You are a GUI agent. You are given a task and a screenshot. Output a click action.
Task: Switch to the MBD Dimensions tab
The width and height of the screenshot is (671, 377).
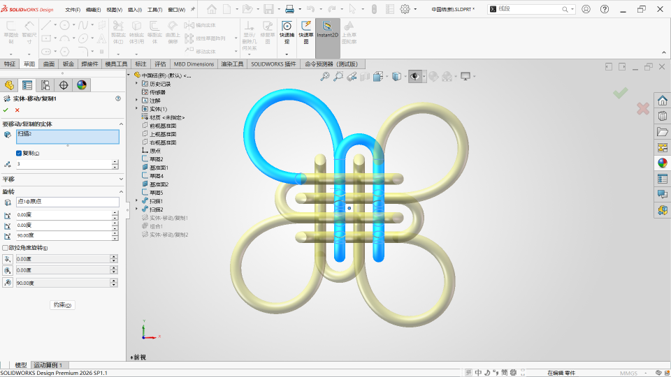(193, 64)
